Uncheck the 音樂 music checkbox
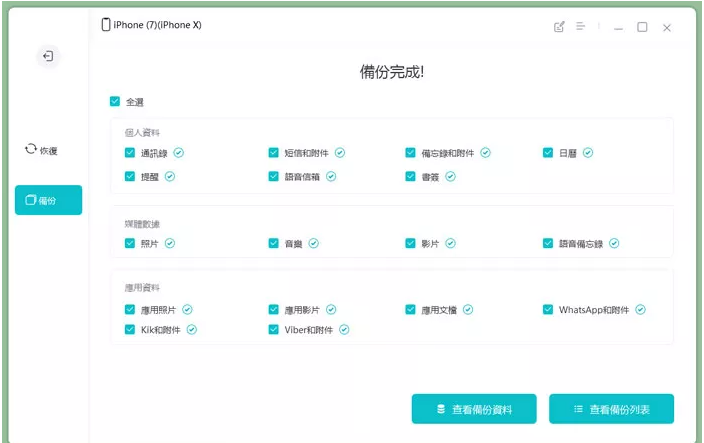This screenshot has height=443, width=704. tap(273, 243)
